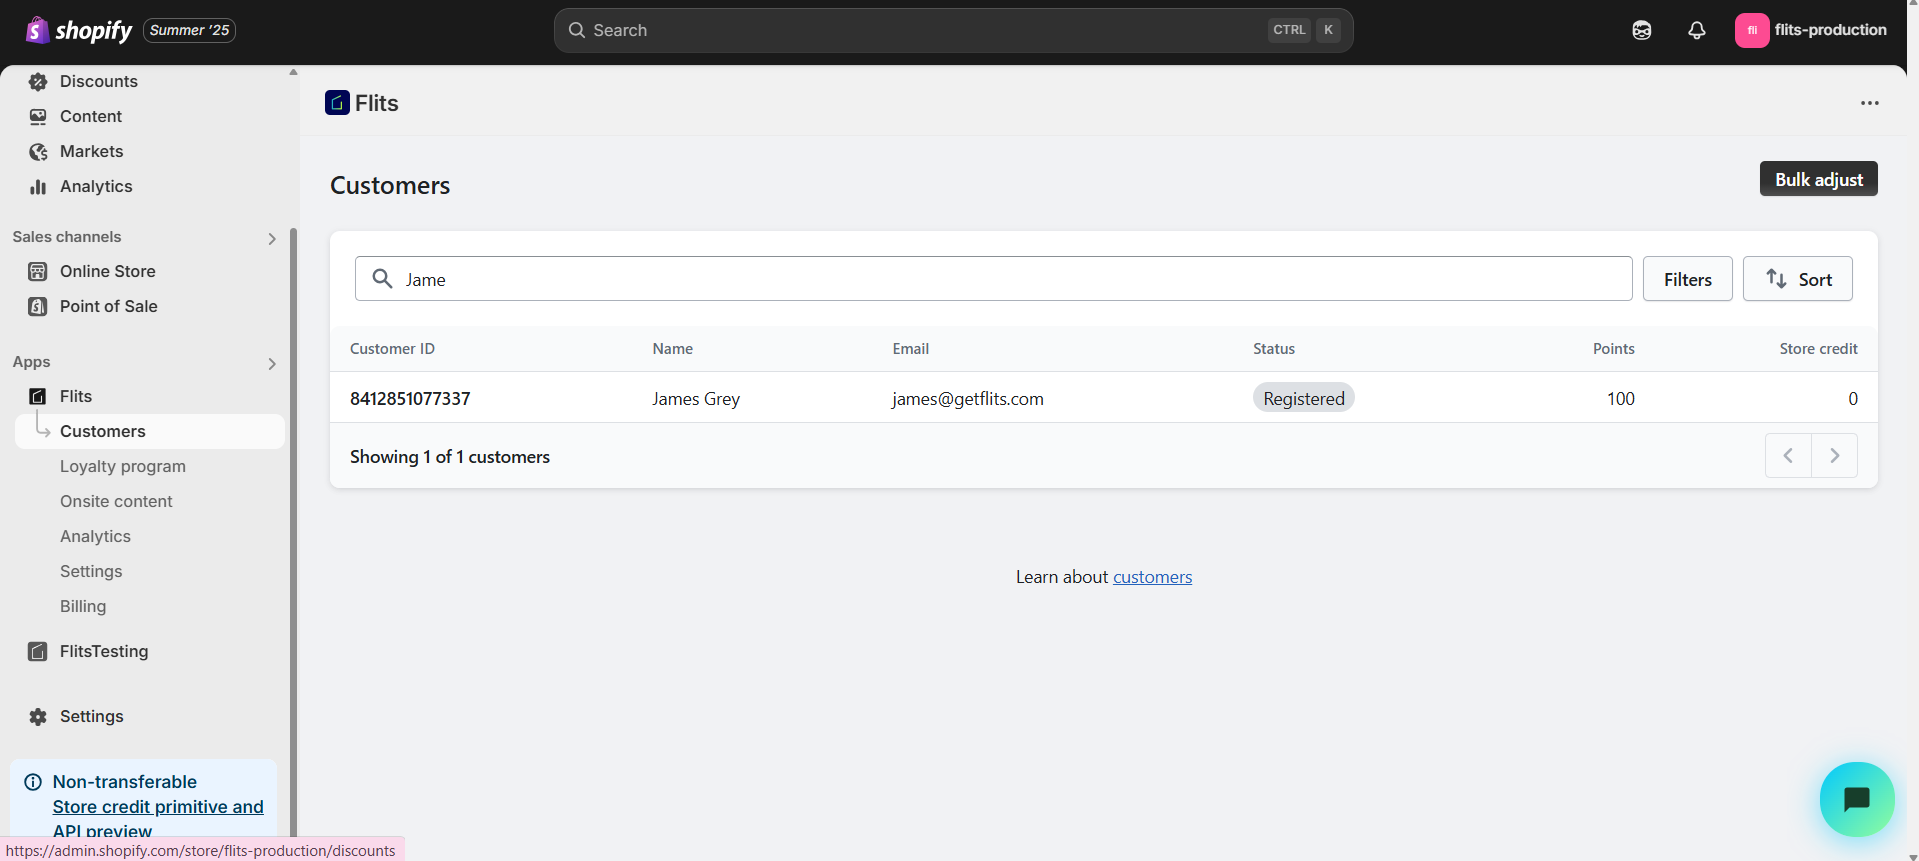Viewport: 1919px width, 861px height.
Task: Click the name James Grey
Action: tap(696, 399)
